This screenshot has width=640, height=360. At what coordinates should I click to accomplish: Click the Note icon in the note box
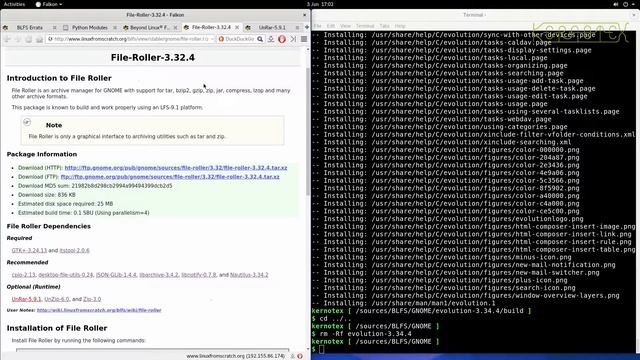27,122
